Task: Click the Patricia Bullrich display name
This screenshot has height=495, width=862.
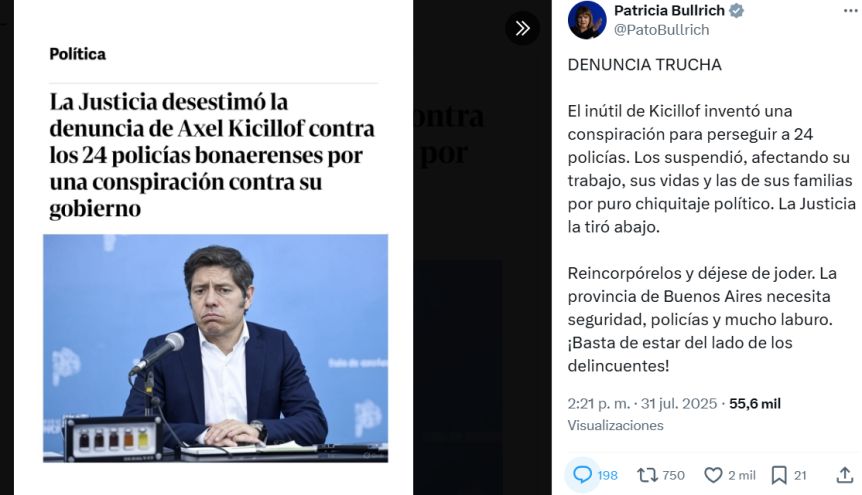Action: coord(669,10)
